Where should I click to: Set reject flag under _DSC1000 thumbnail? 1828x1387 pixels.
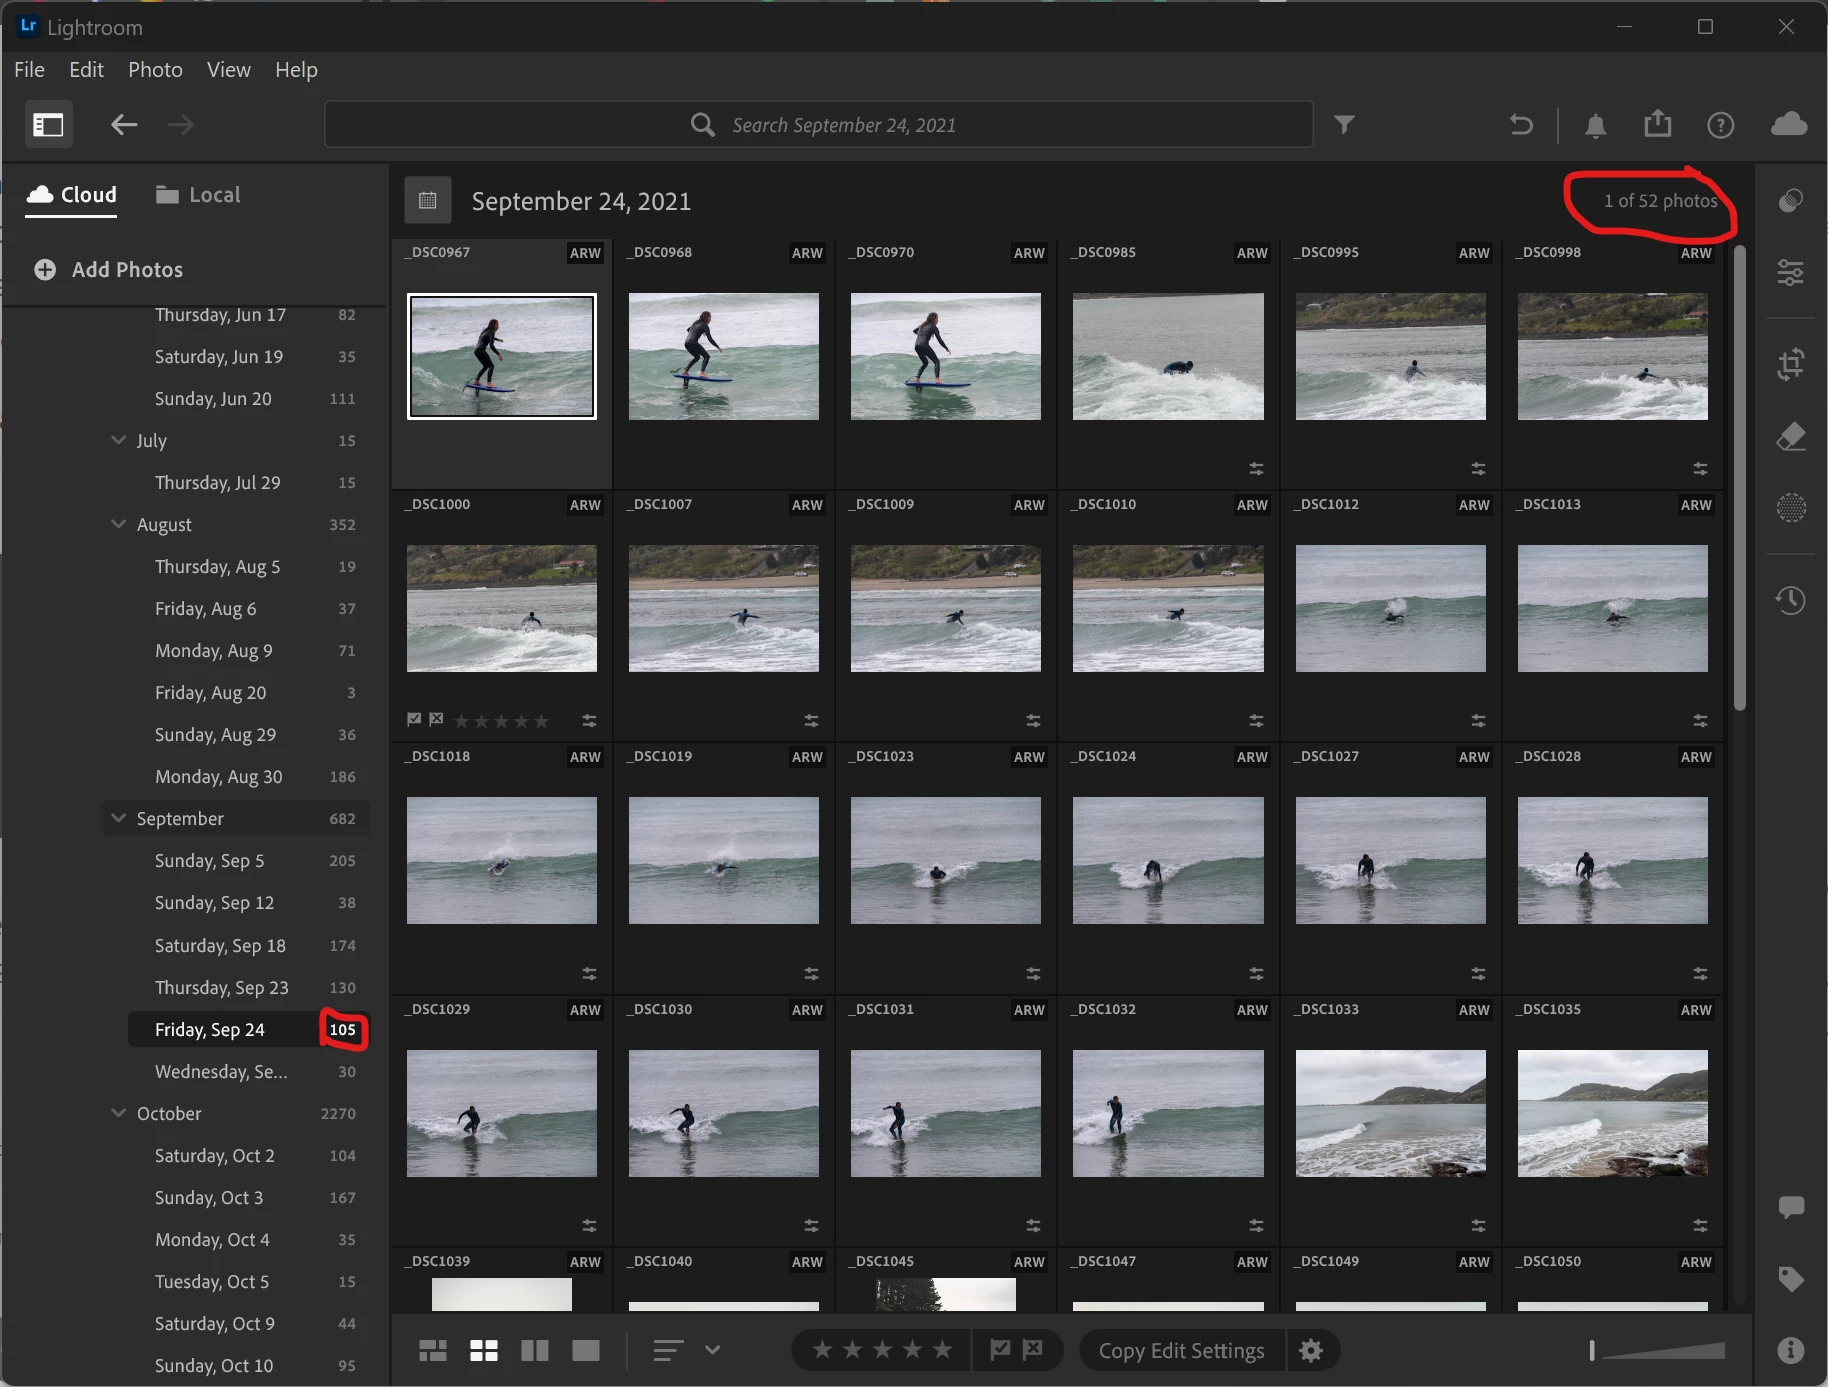tap(436, 719)
